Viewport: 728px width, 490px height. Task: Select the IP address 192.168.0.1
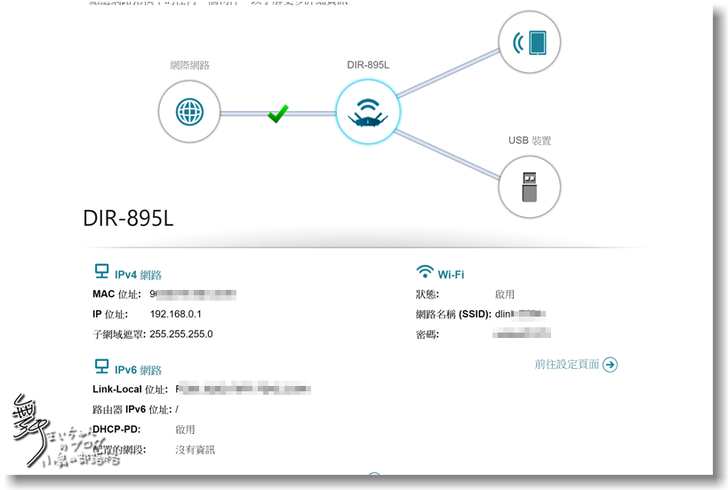(176, 314)
